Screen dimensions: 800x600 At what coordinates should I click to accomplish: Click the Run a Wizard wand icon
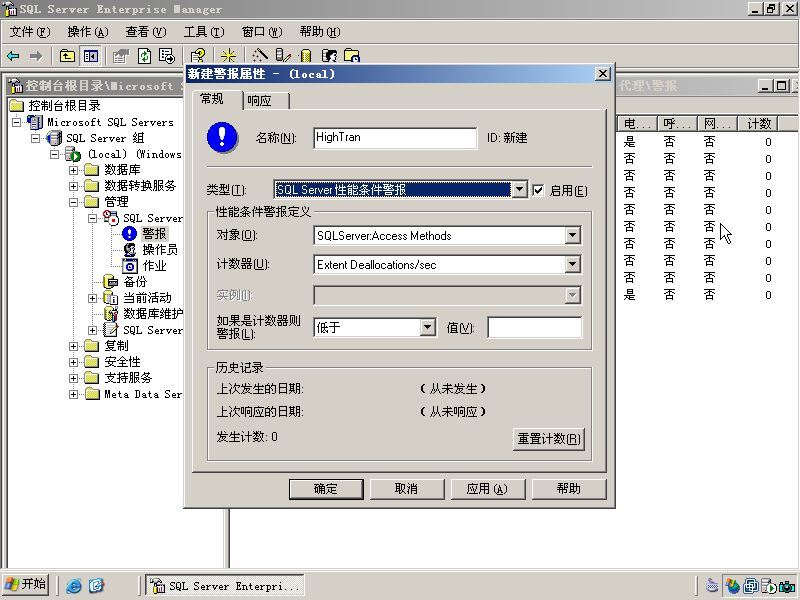coord(260,56)
